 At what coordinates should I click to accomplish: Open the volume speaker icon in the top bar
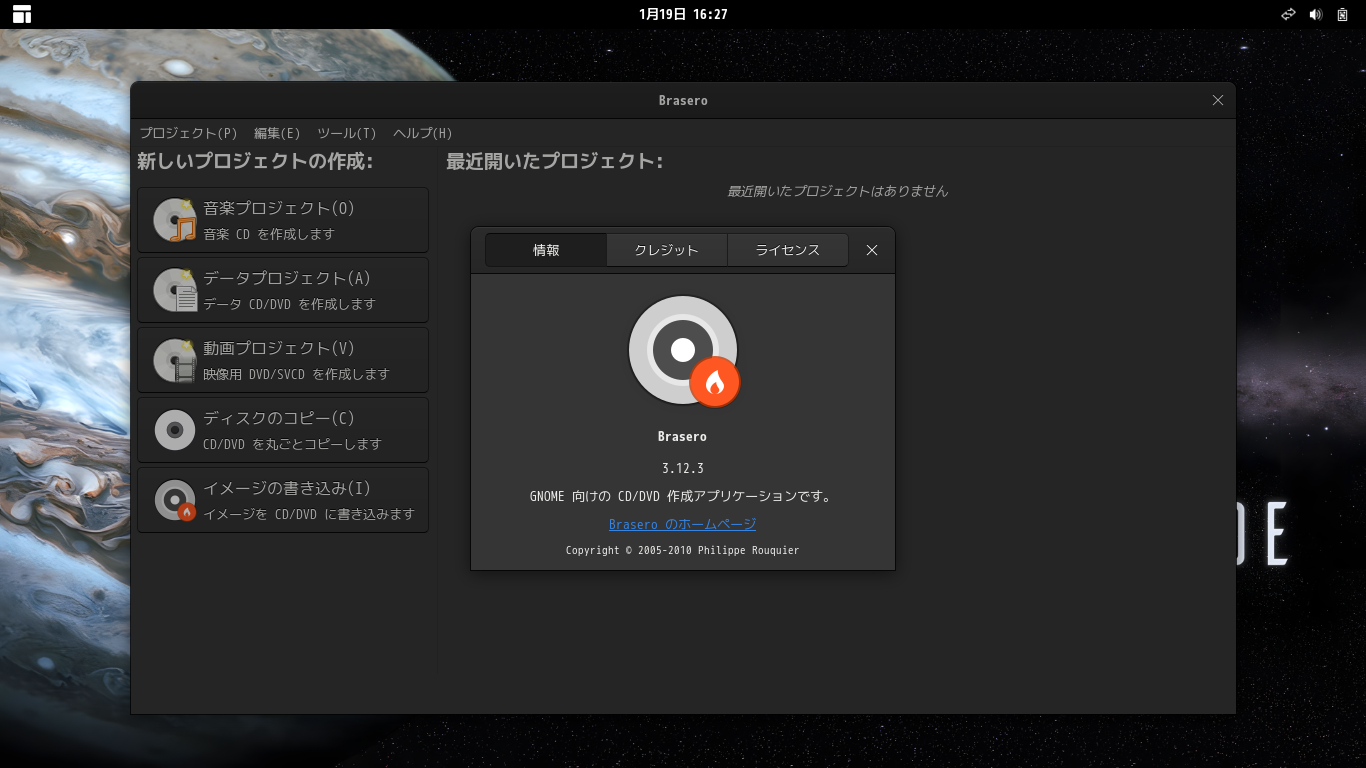1316,14
